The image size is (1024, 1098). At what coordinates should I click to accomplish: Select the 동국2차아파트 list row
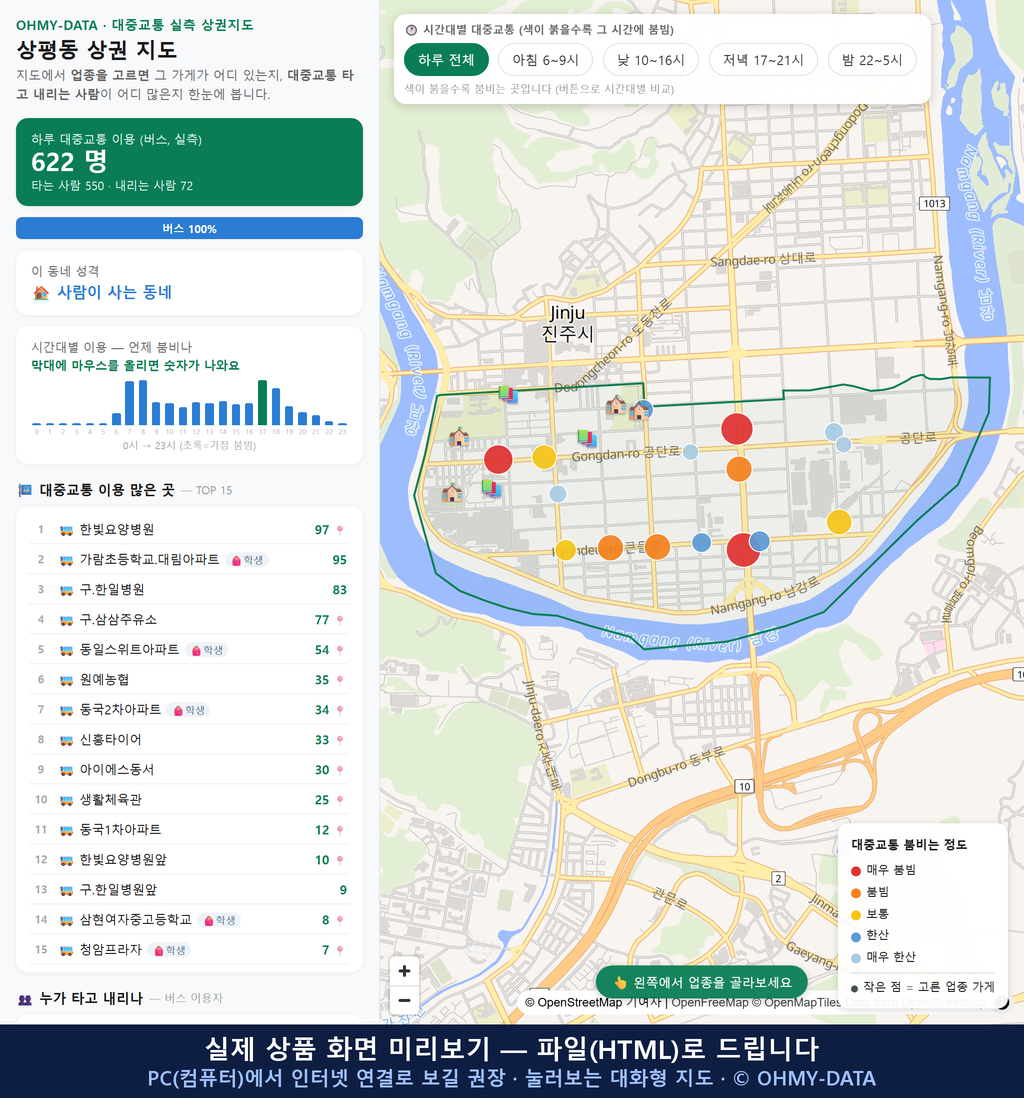[x=189, y=710]
